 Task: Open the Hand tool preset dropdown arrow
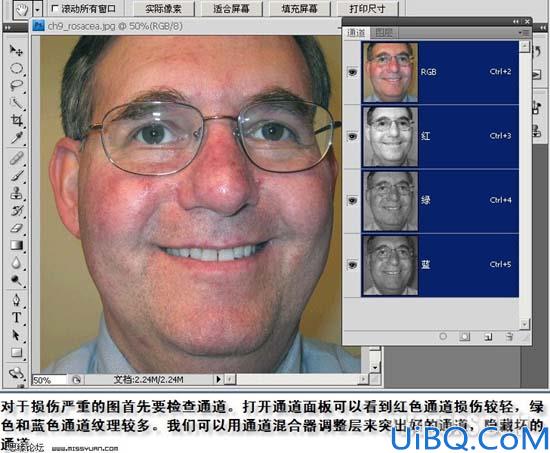pos(38,9)
